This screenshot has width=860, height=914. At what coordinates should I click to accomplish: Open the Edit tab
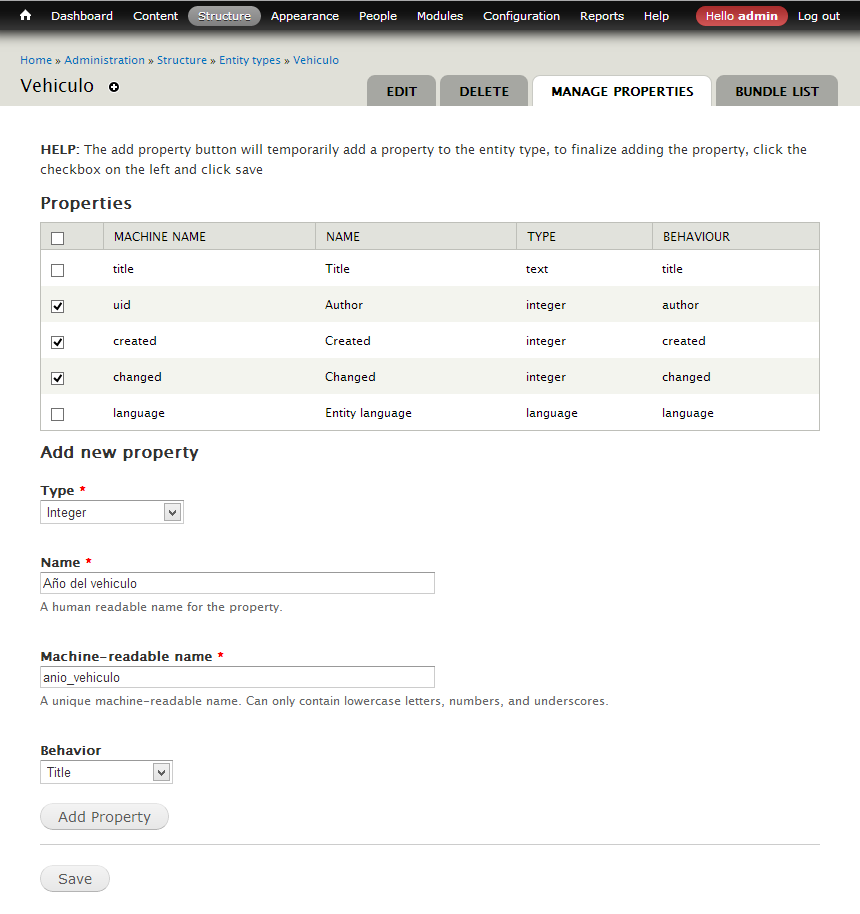[401, 91]
